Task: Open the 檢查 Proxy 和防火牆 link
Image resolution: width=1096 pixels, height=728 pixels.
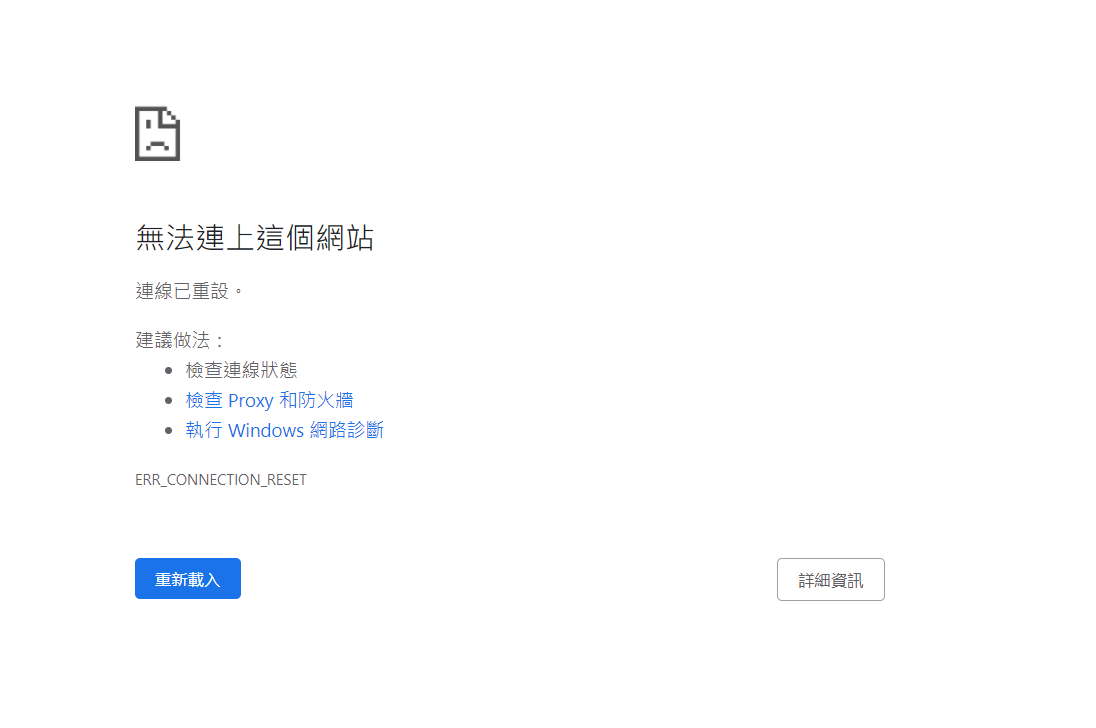Action: point(269,400)
